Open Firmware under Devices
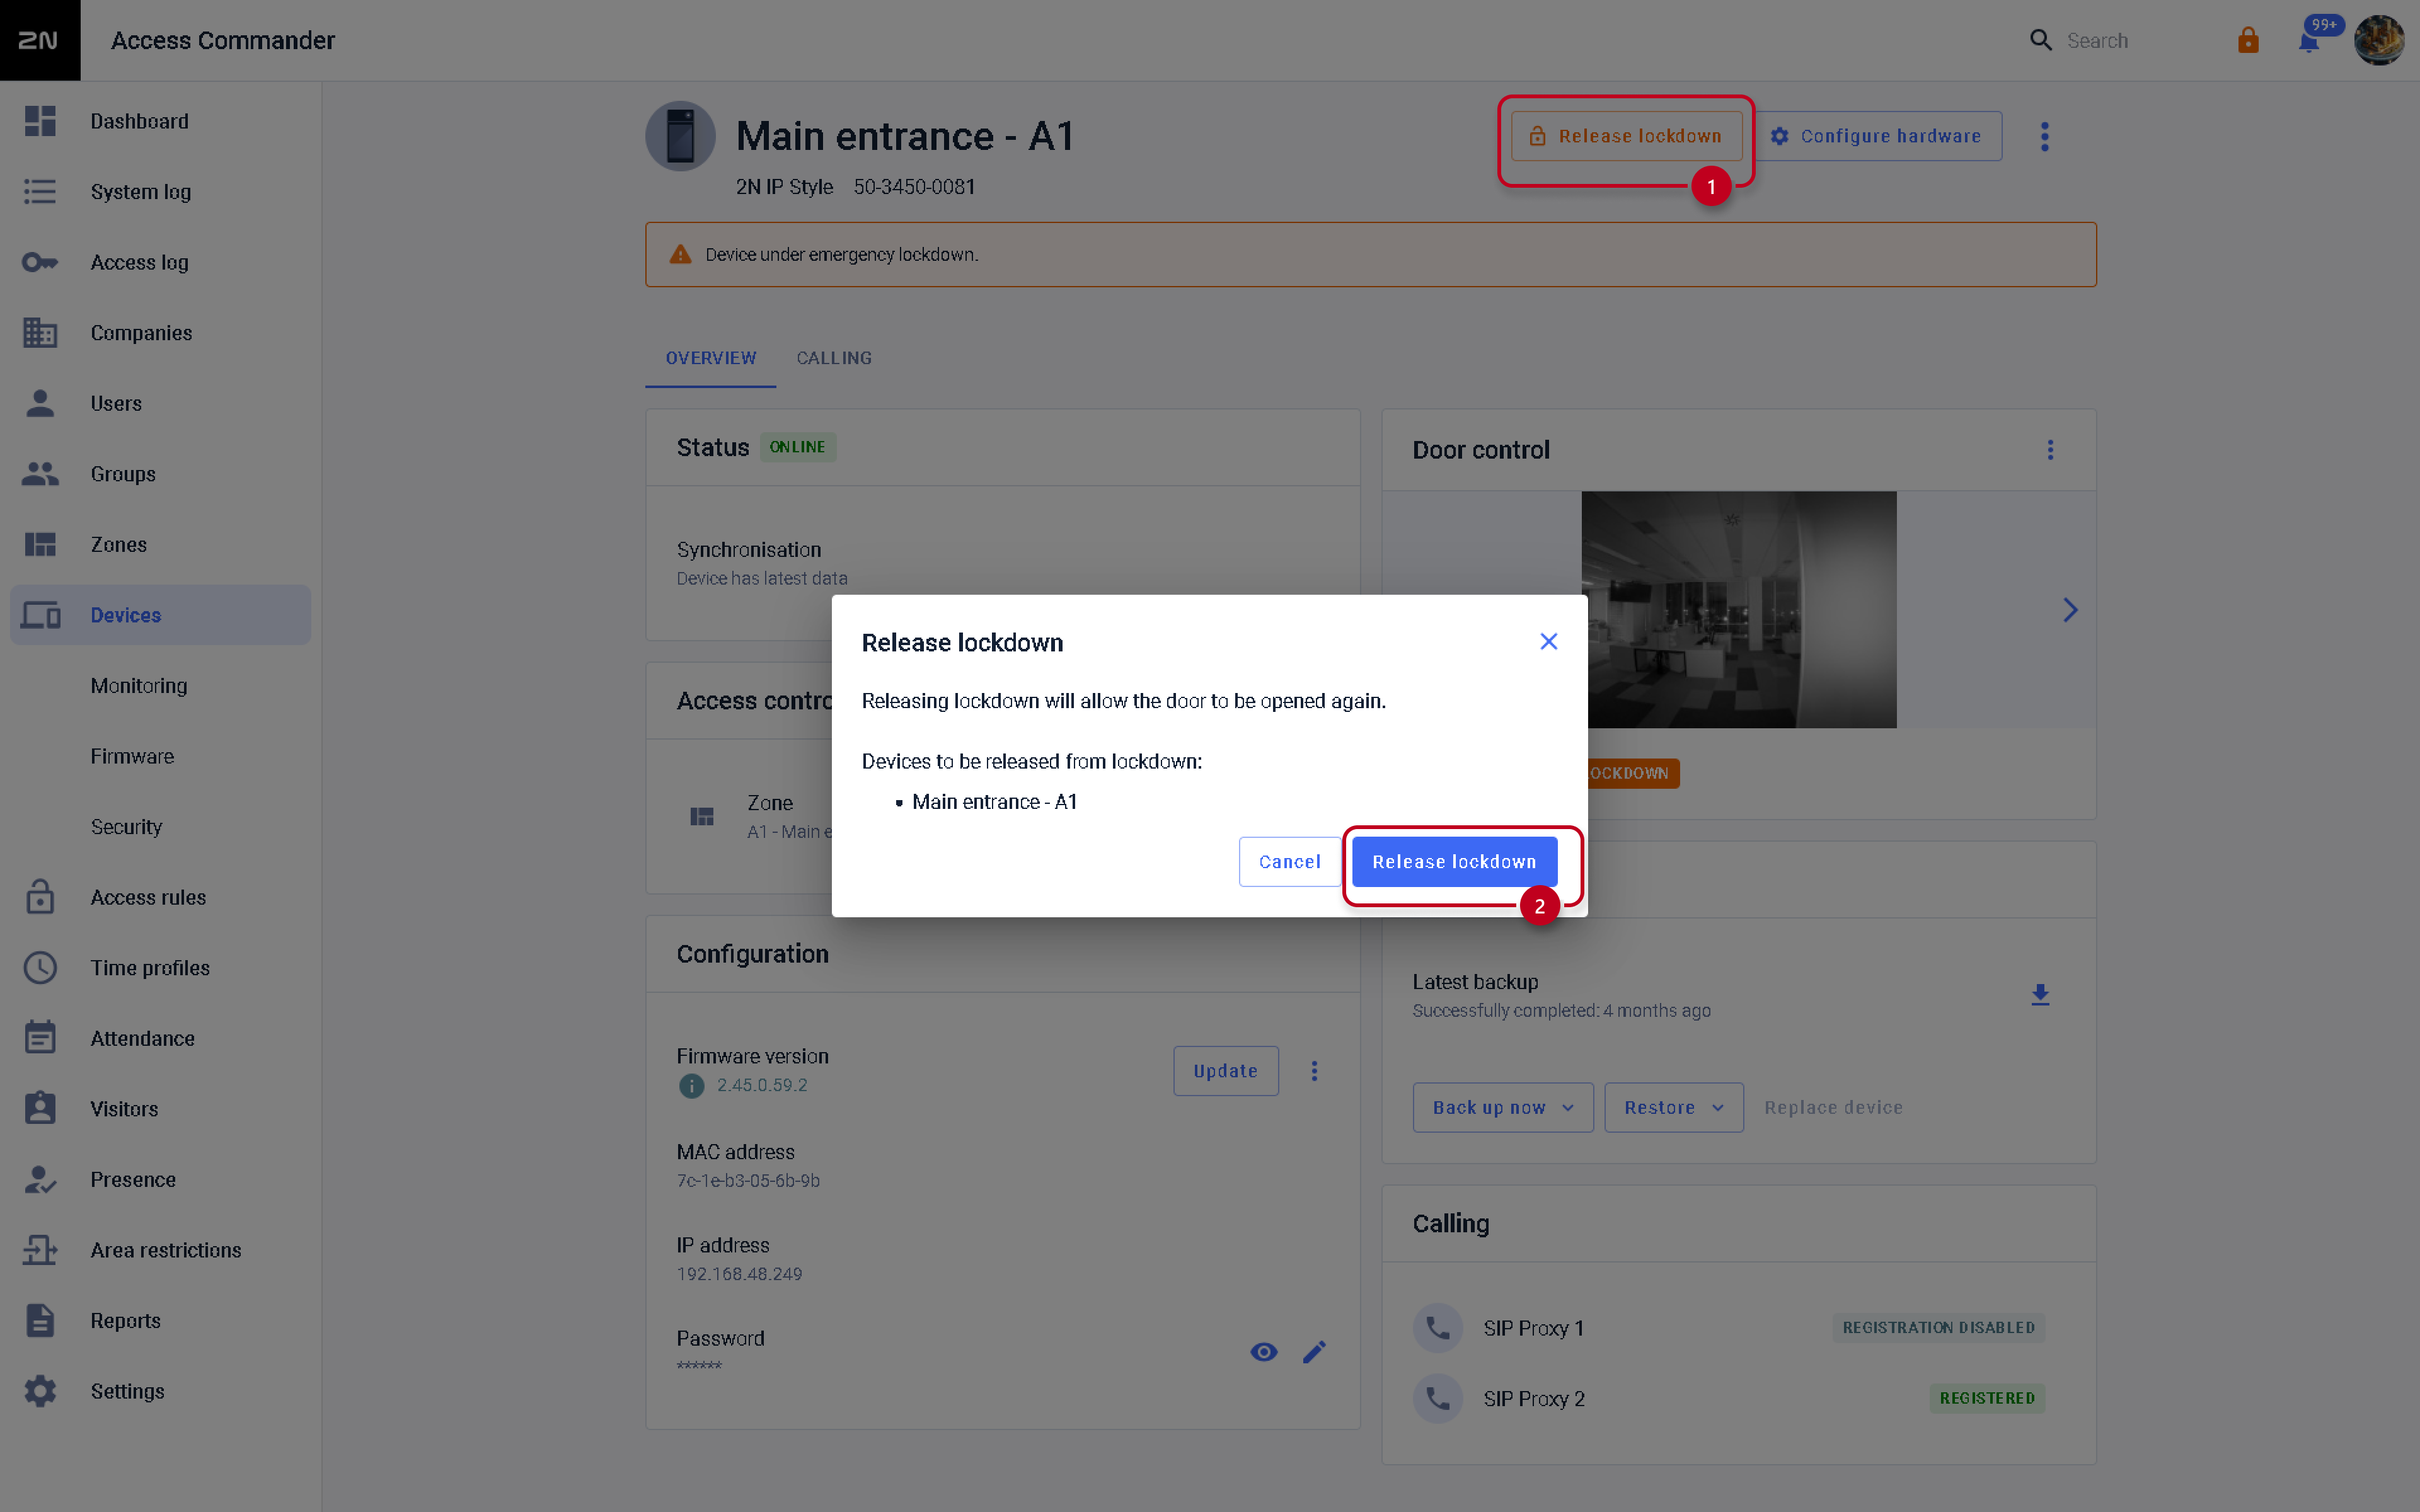The height and width of the screenshot is (1512, 2420). tap(132, 756)
